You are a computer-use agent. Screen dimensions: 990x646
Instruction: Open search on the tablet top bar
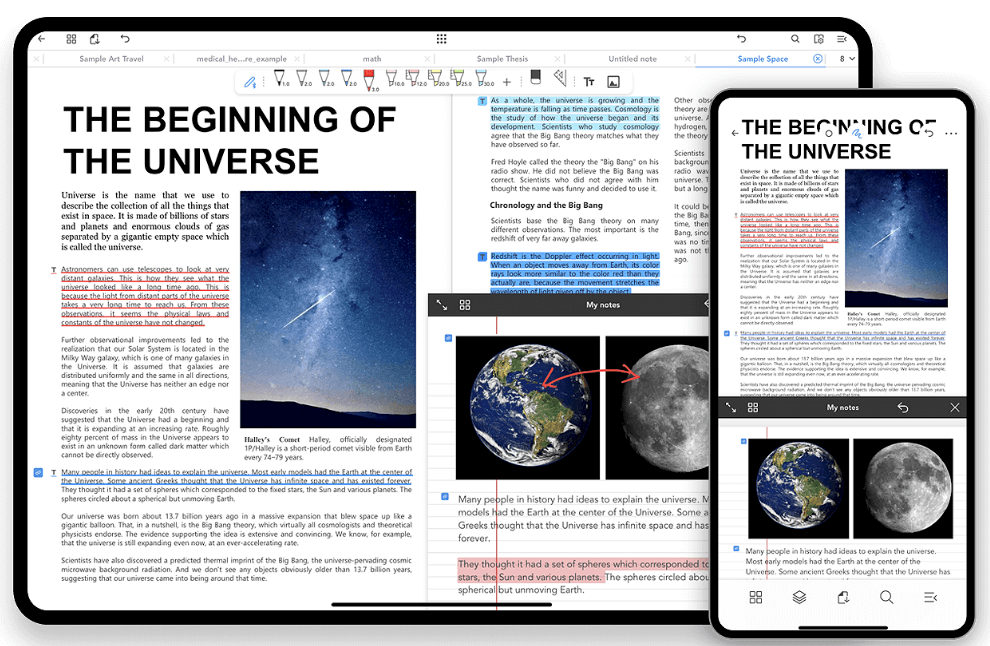click(795, 39)
